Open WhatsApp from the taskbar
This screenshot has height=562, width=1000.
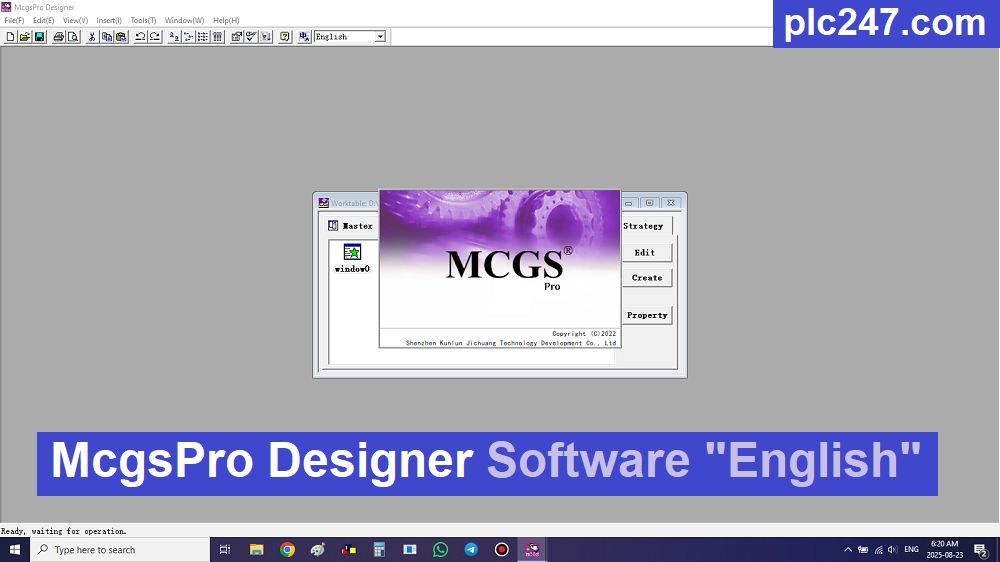click(x=440, y=549)
